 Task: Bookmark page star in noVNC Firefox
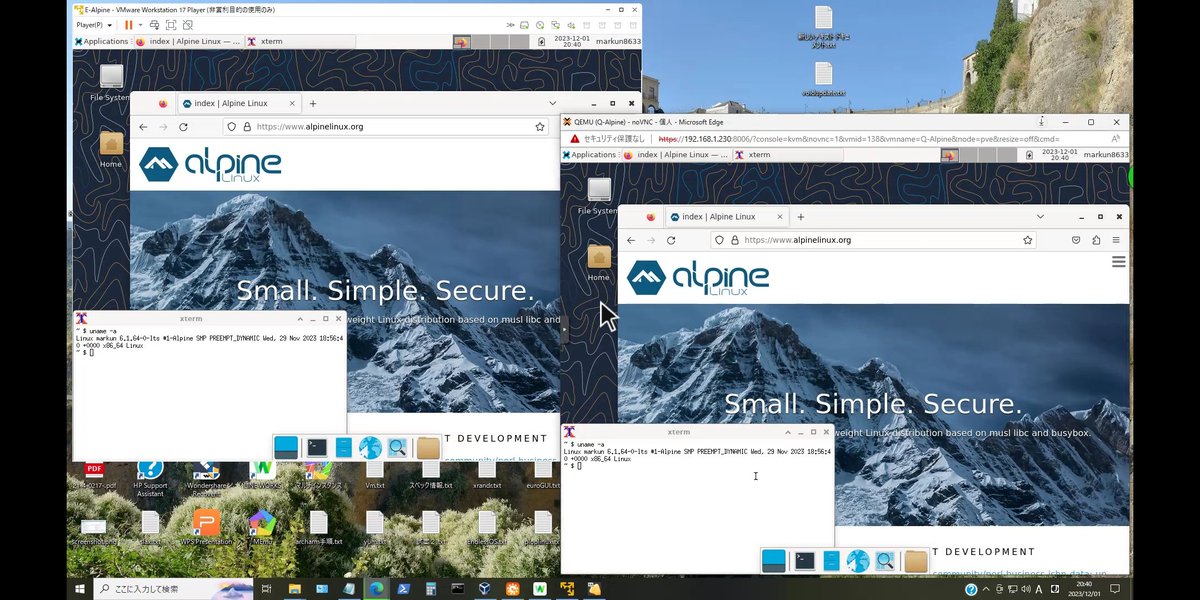1027,240
